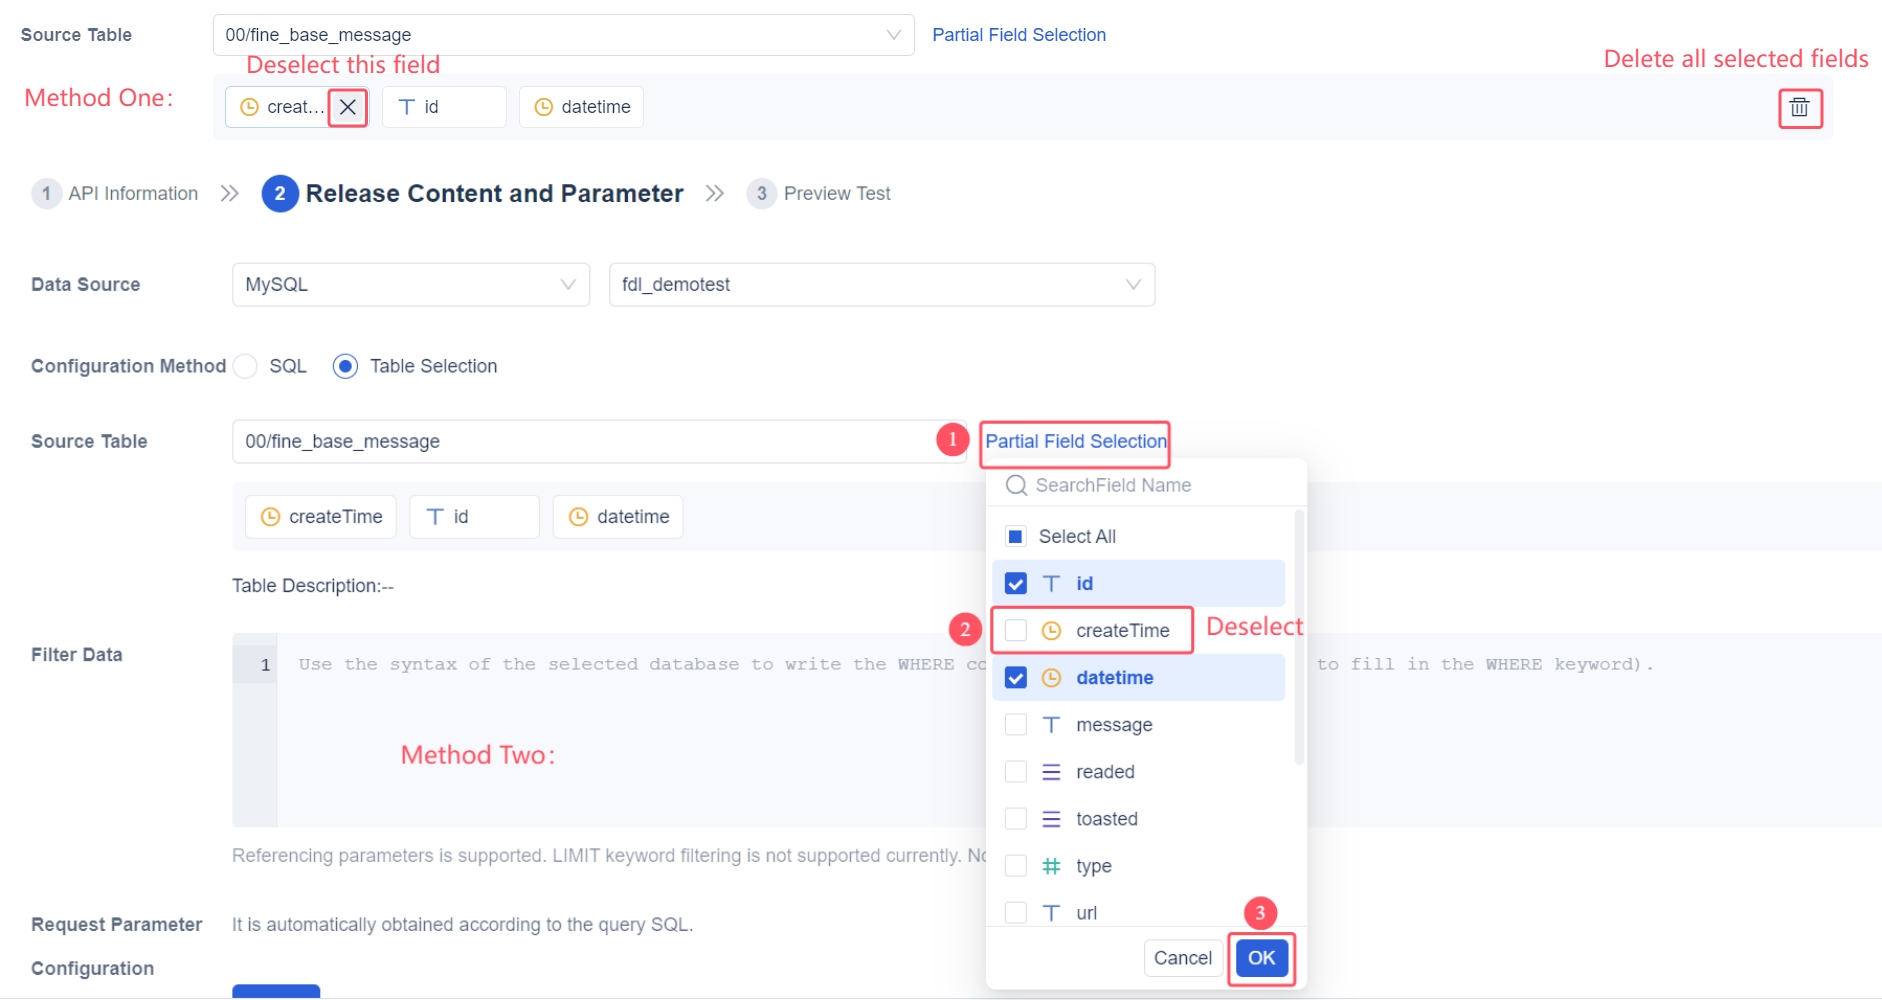1882x1000 pixels.
Task: Select the Table Selection radio button
Action: pyautogui.click(x=345, y=366)
